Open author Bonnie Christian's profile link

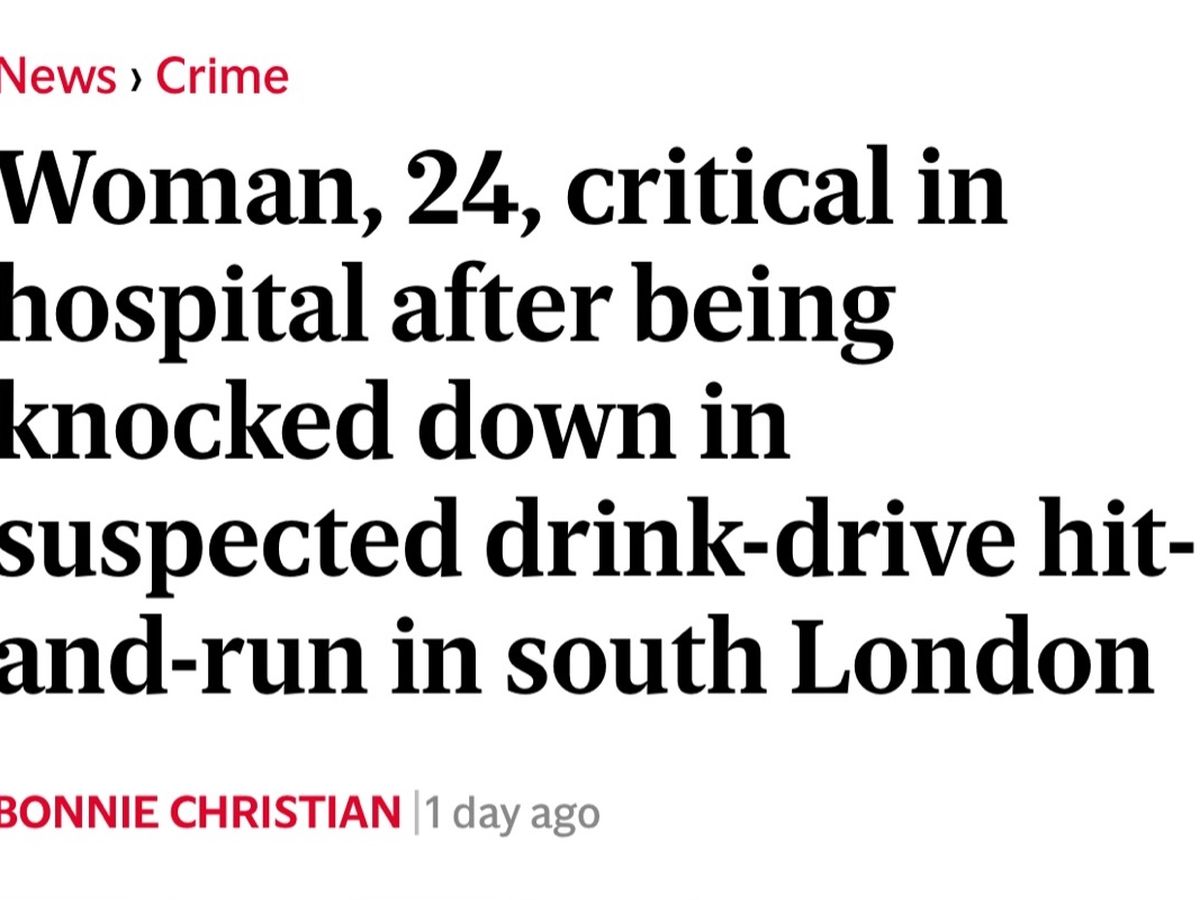coord(200,812)
